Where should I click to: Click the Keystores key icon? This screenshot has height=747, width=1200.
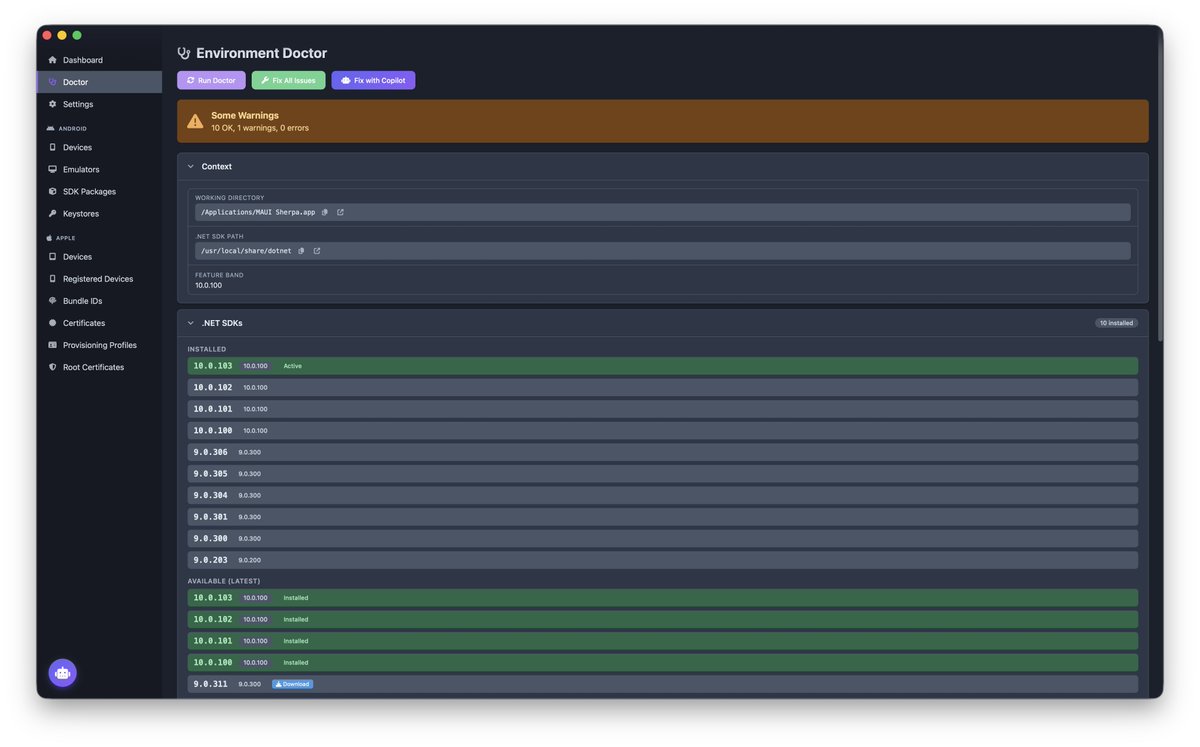[x=53, y=213]
